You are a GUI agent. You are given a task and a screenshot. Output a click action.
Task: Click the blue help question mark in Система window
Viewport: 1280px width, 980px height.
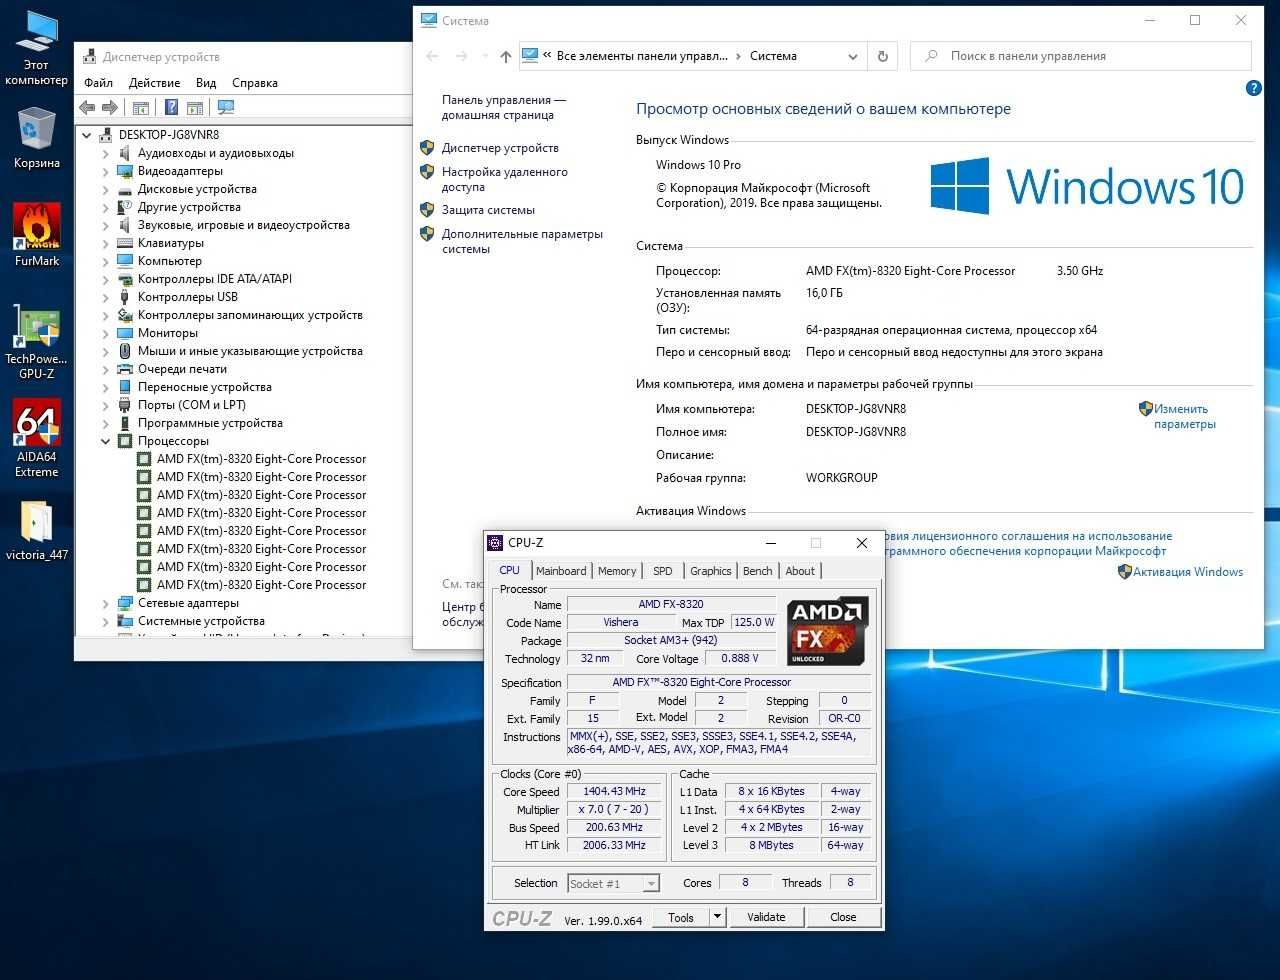tap(1254, 89)
